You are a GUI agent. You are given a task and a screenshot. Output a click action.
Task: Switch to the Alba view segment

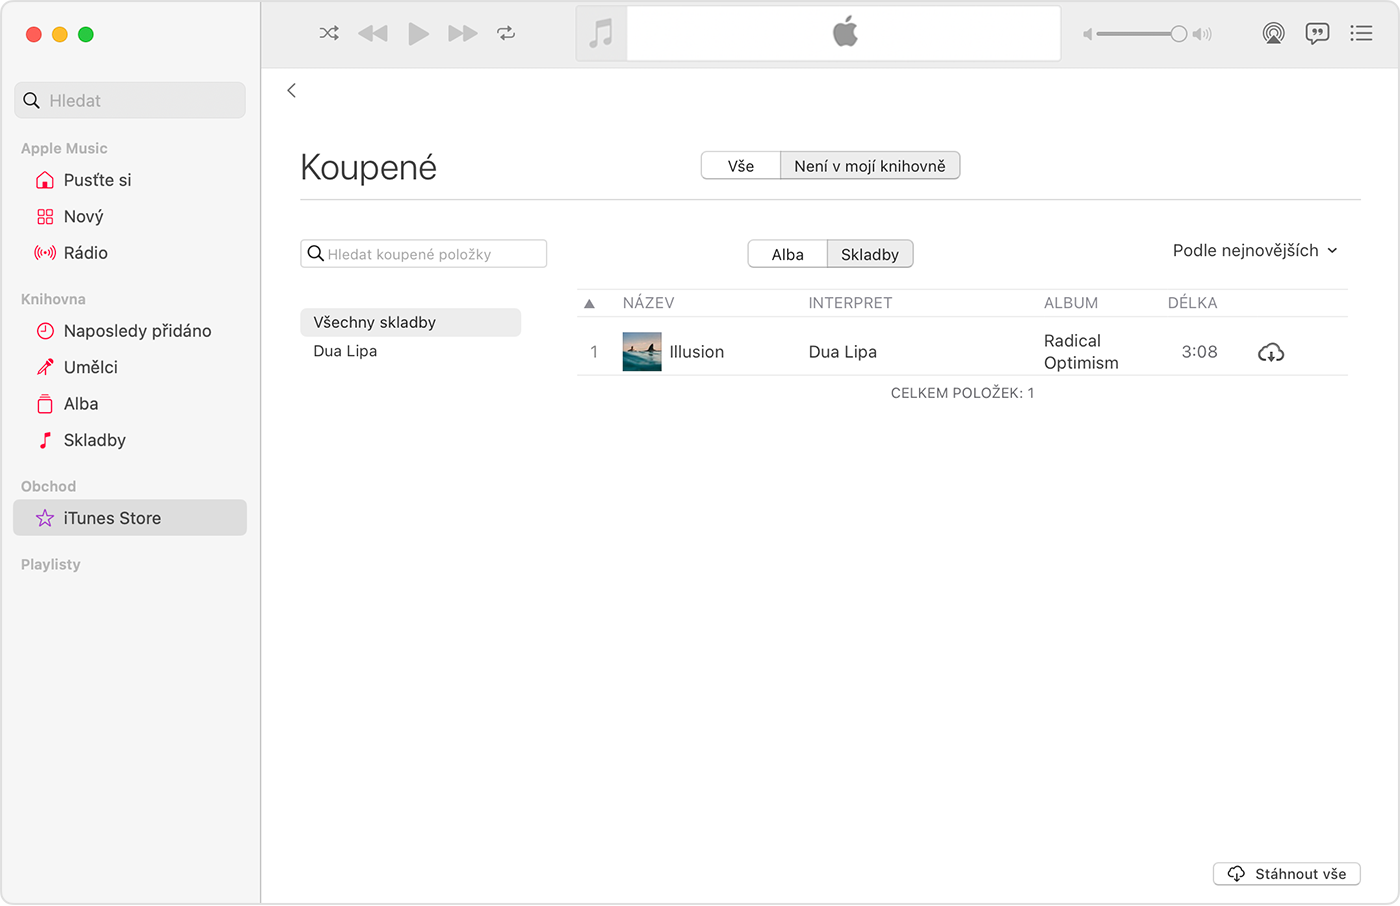[x=788, y=254]
